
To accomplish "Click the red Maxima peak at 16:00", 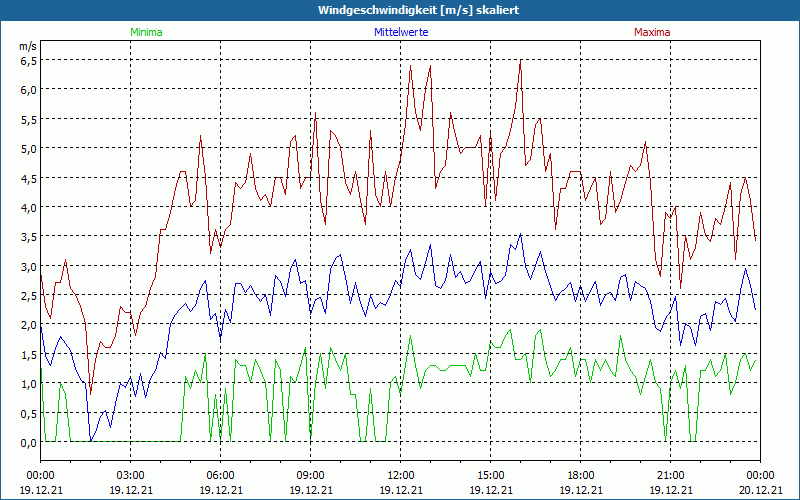I will pyautogui.click(x=520, y=60).
